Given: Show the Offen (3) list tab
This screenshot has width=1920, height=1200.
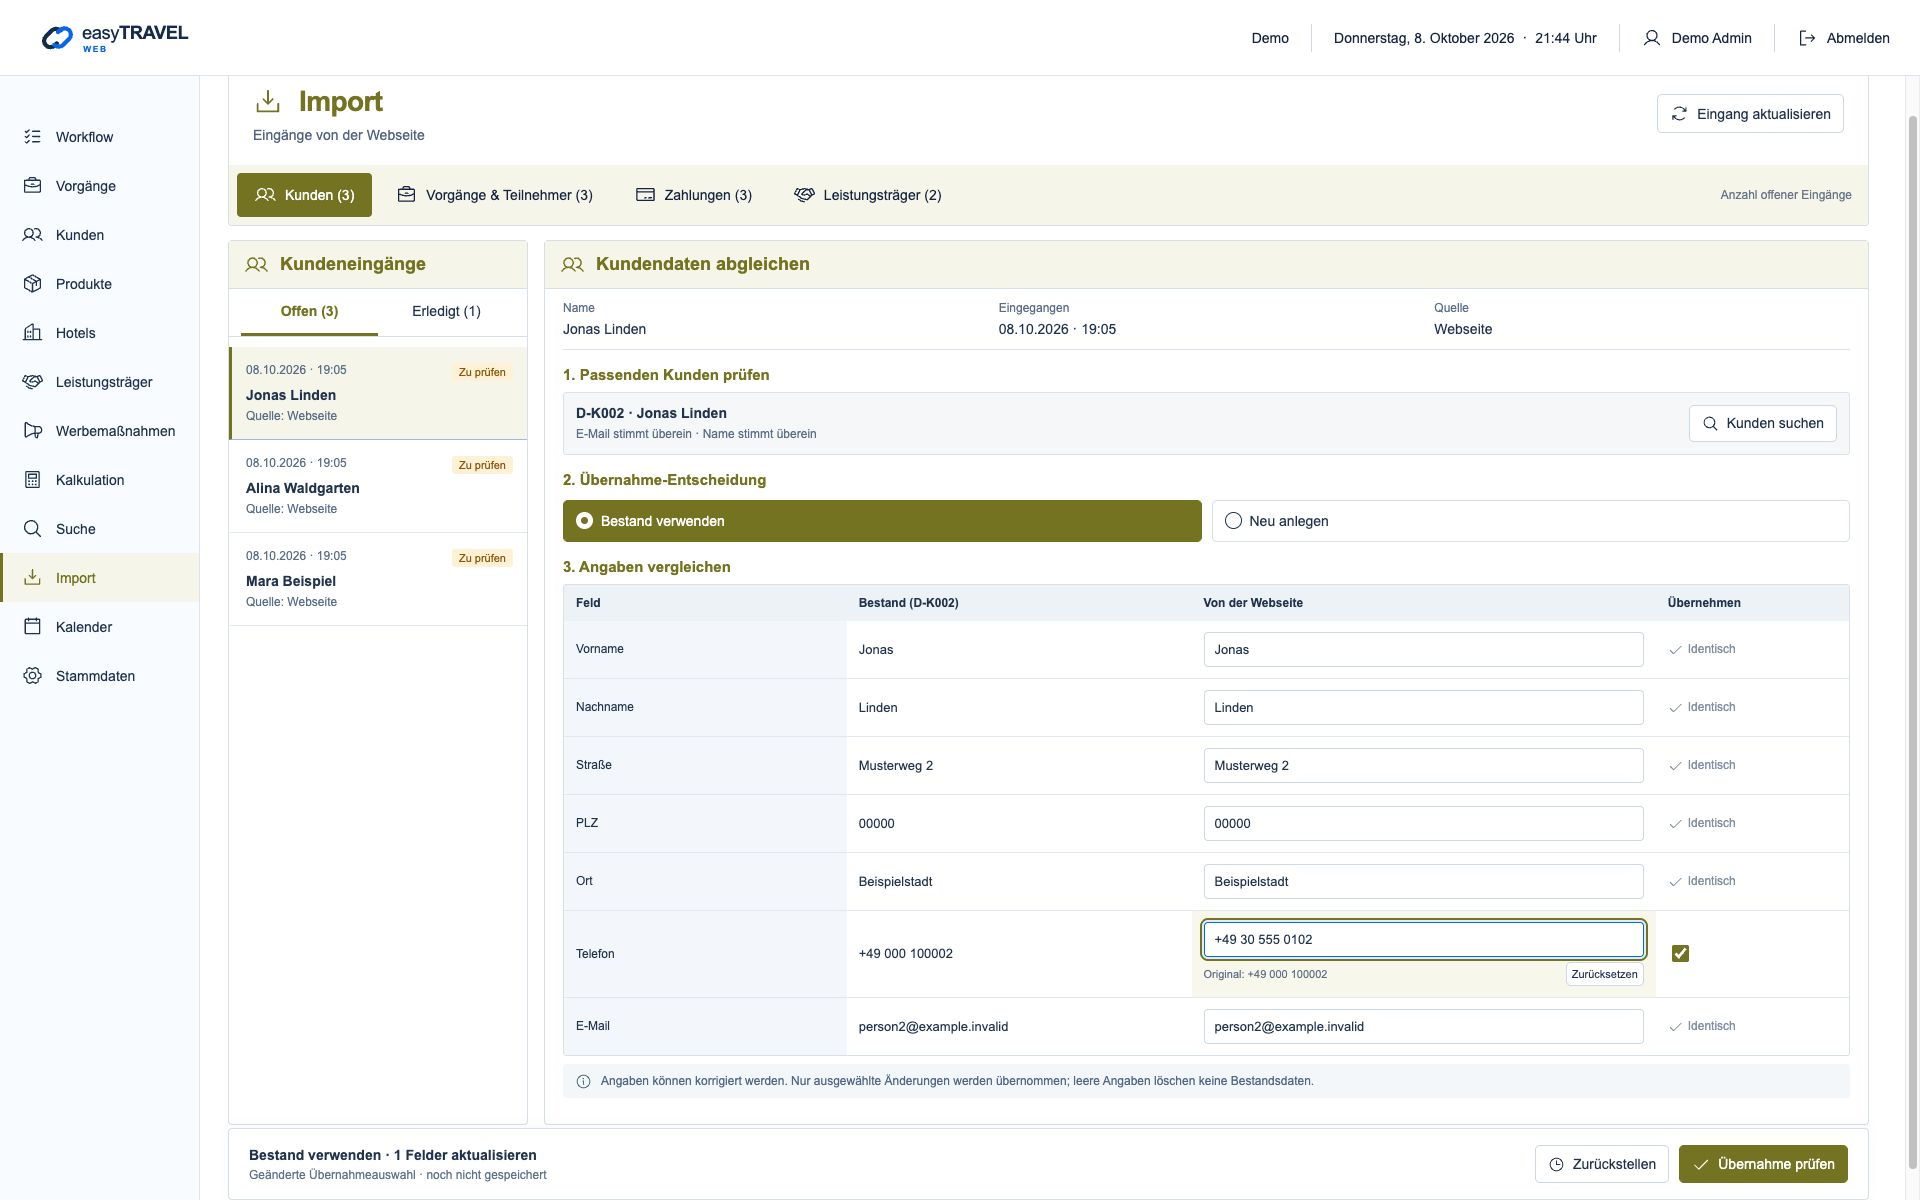Looking at the screenshot, I should pos(309,312).
